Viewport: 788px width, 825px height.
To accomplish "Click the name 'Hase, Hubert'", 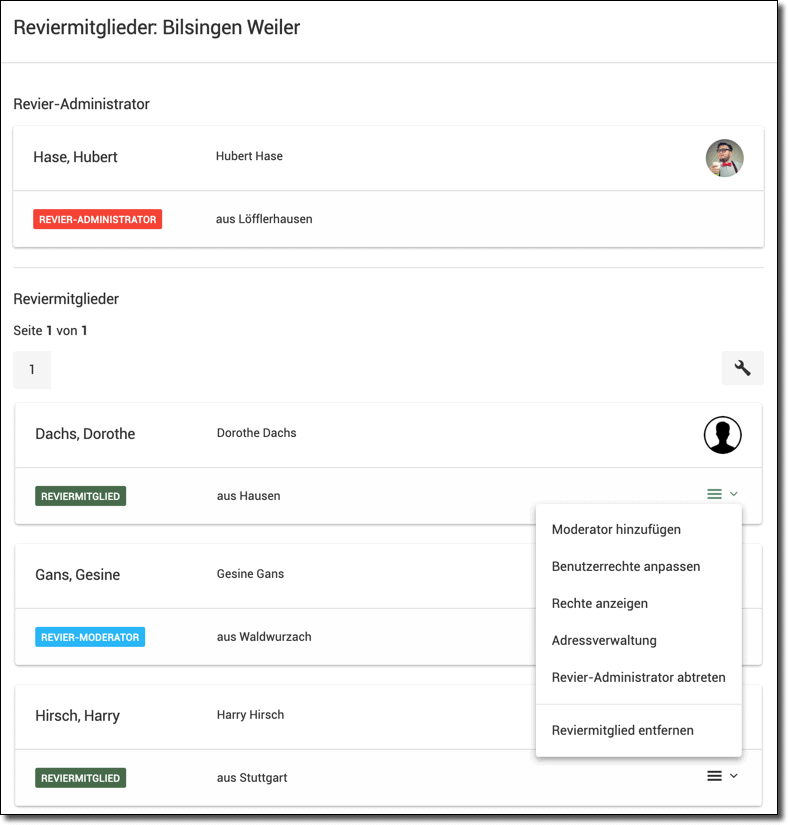I will click(x=75, y=157).
